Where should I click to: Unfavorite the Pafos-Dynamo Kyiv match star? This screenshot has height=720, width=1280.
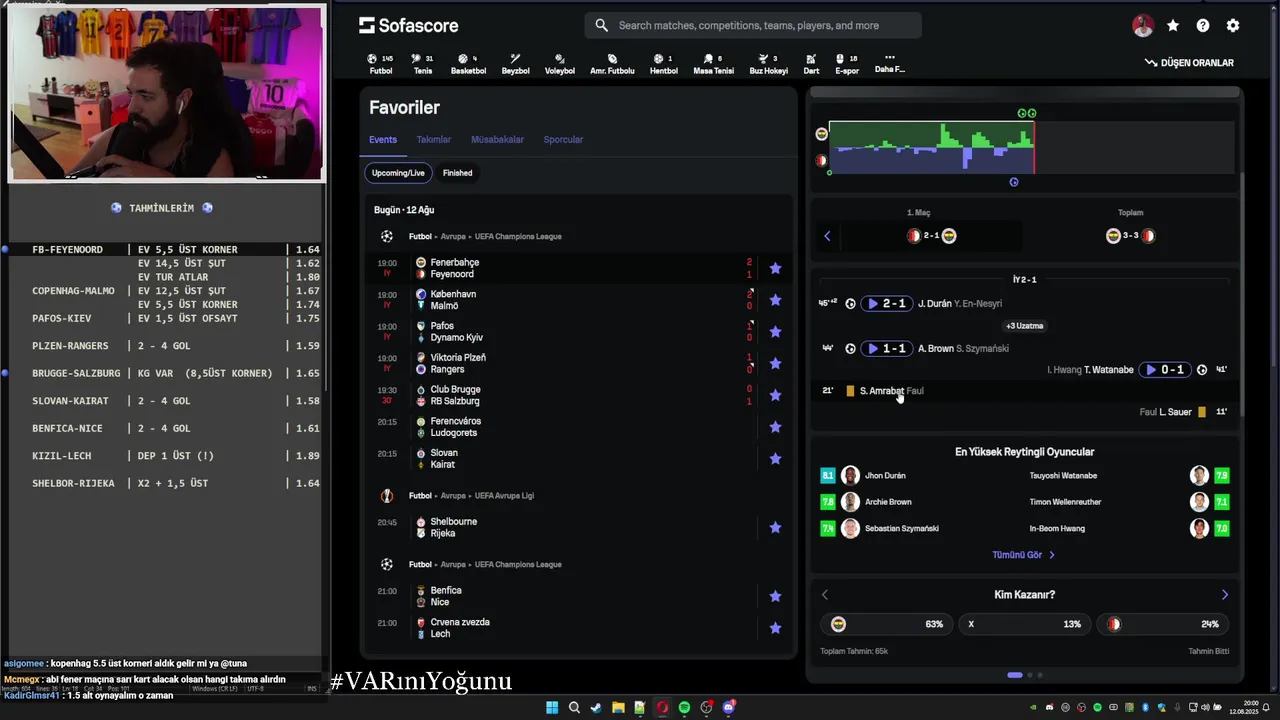(x=775, y=332)
